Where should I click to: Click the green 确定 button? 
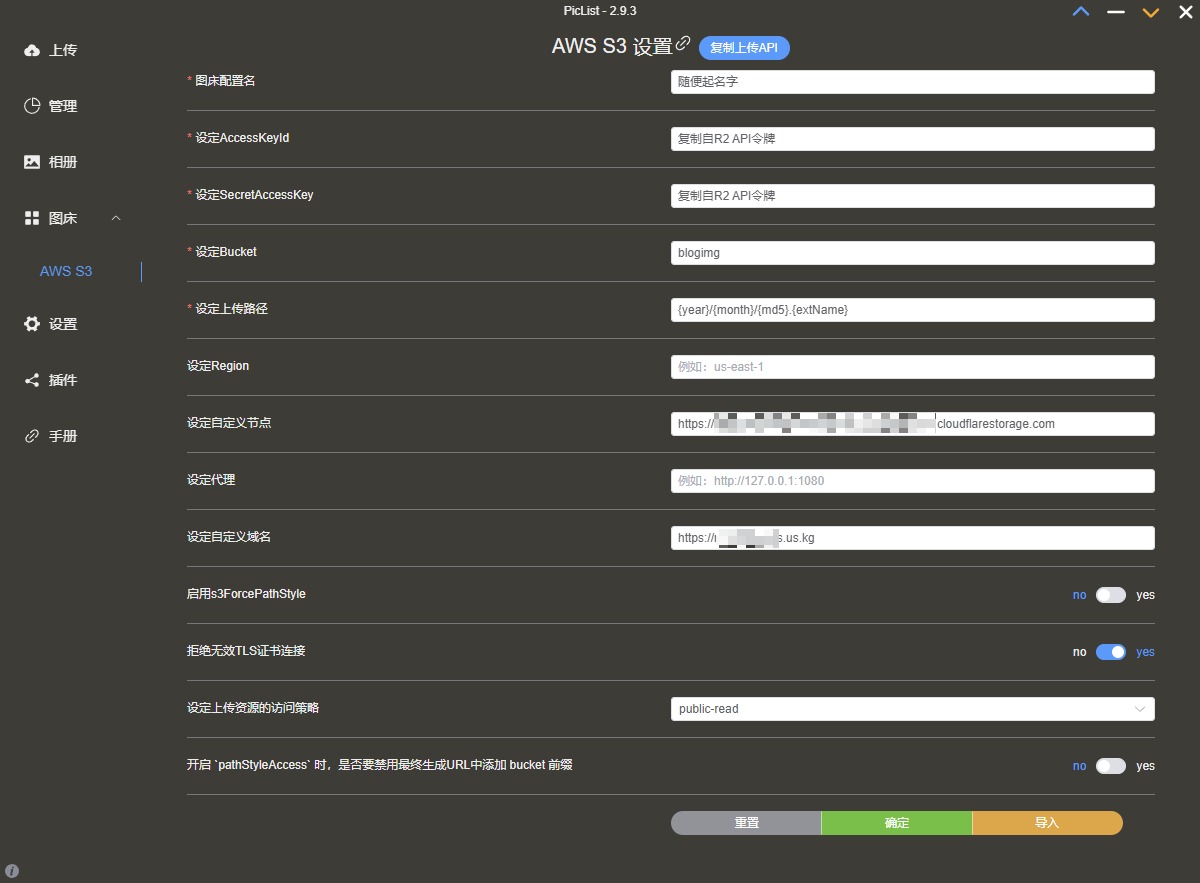coord(897,823)
